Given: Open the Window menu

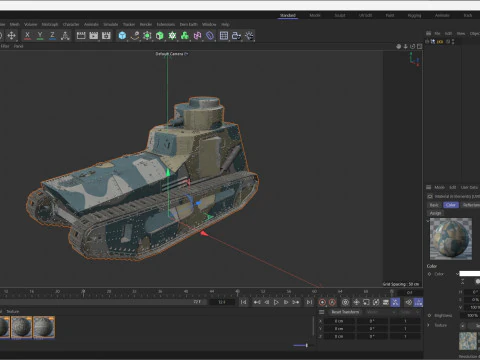Looking at the screenshot, I should (209, 24).
